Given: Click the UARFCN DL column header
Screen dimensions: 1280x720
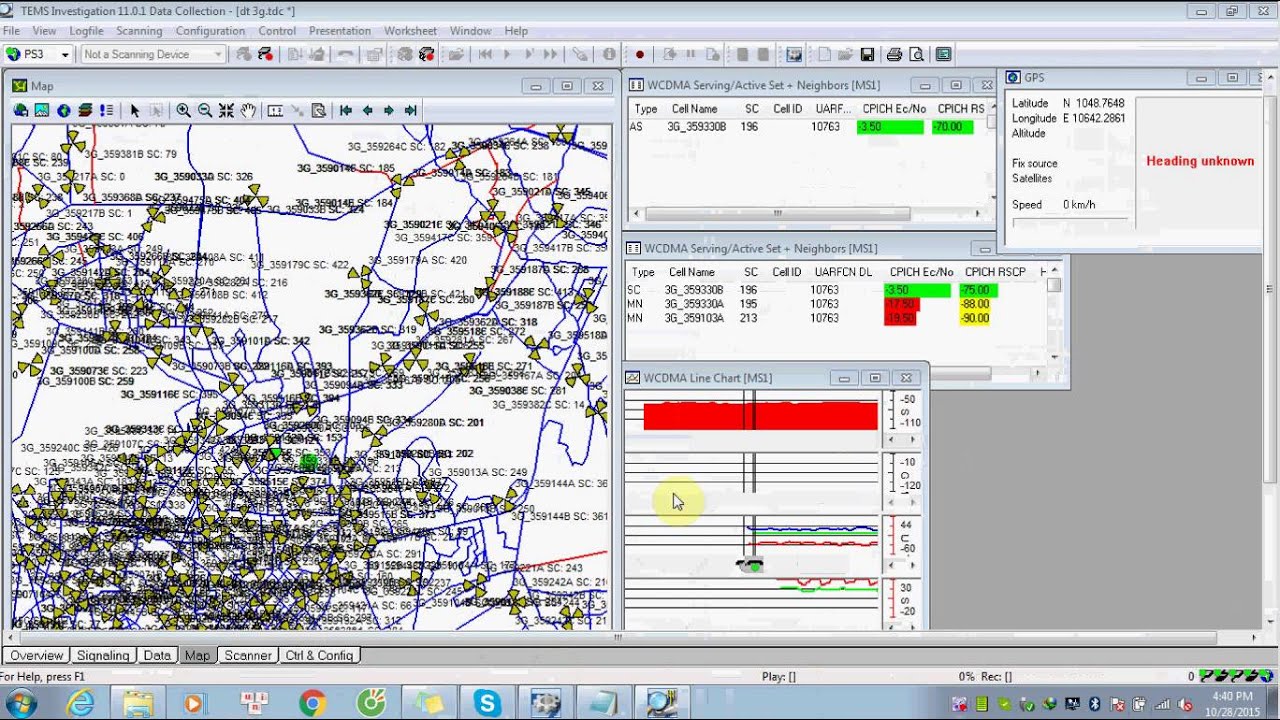Looking at the screenshot, I should click(x=843, y=272).
